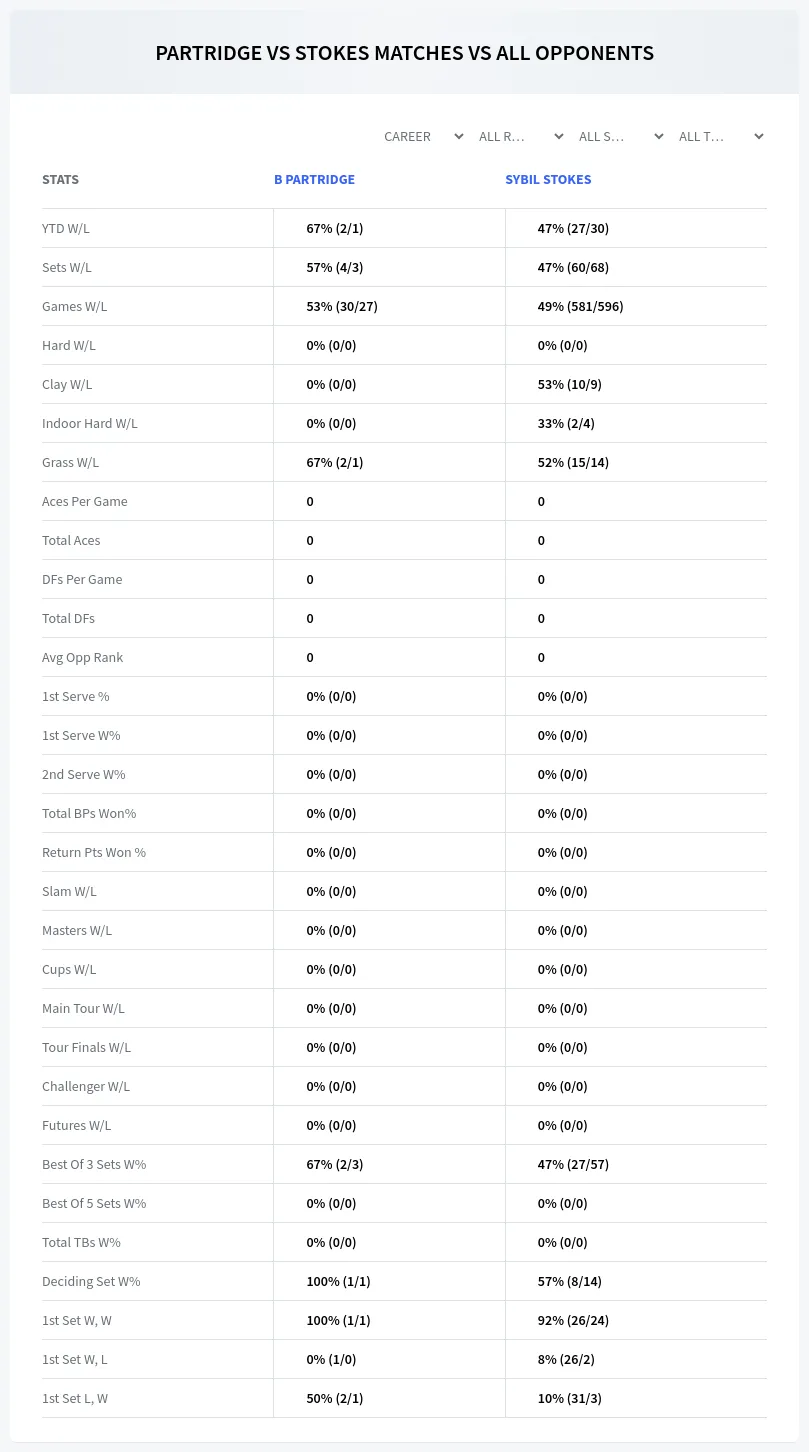
Task: Open Sybil Stokes player profile link
Action: (x=548, y=179)
